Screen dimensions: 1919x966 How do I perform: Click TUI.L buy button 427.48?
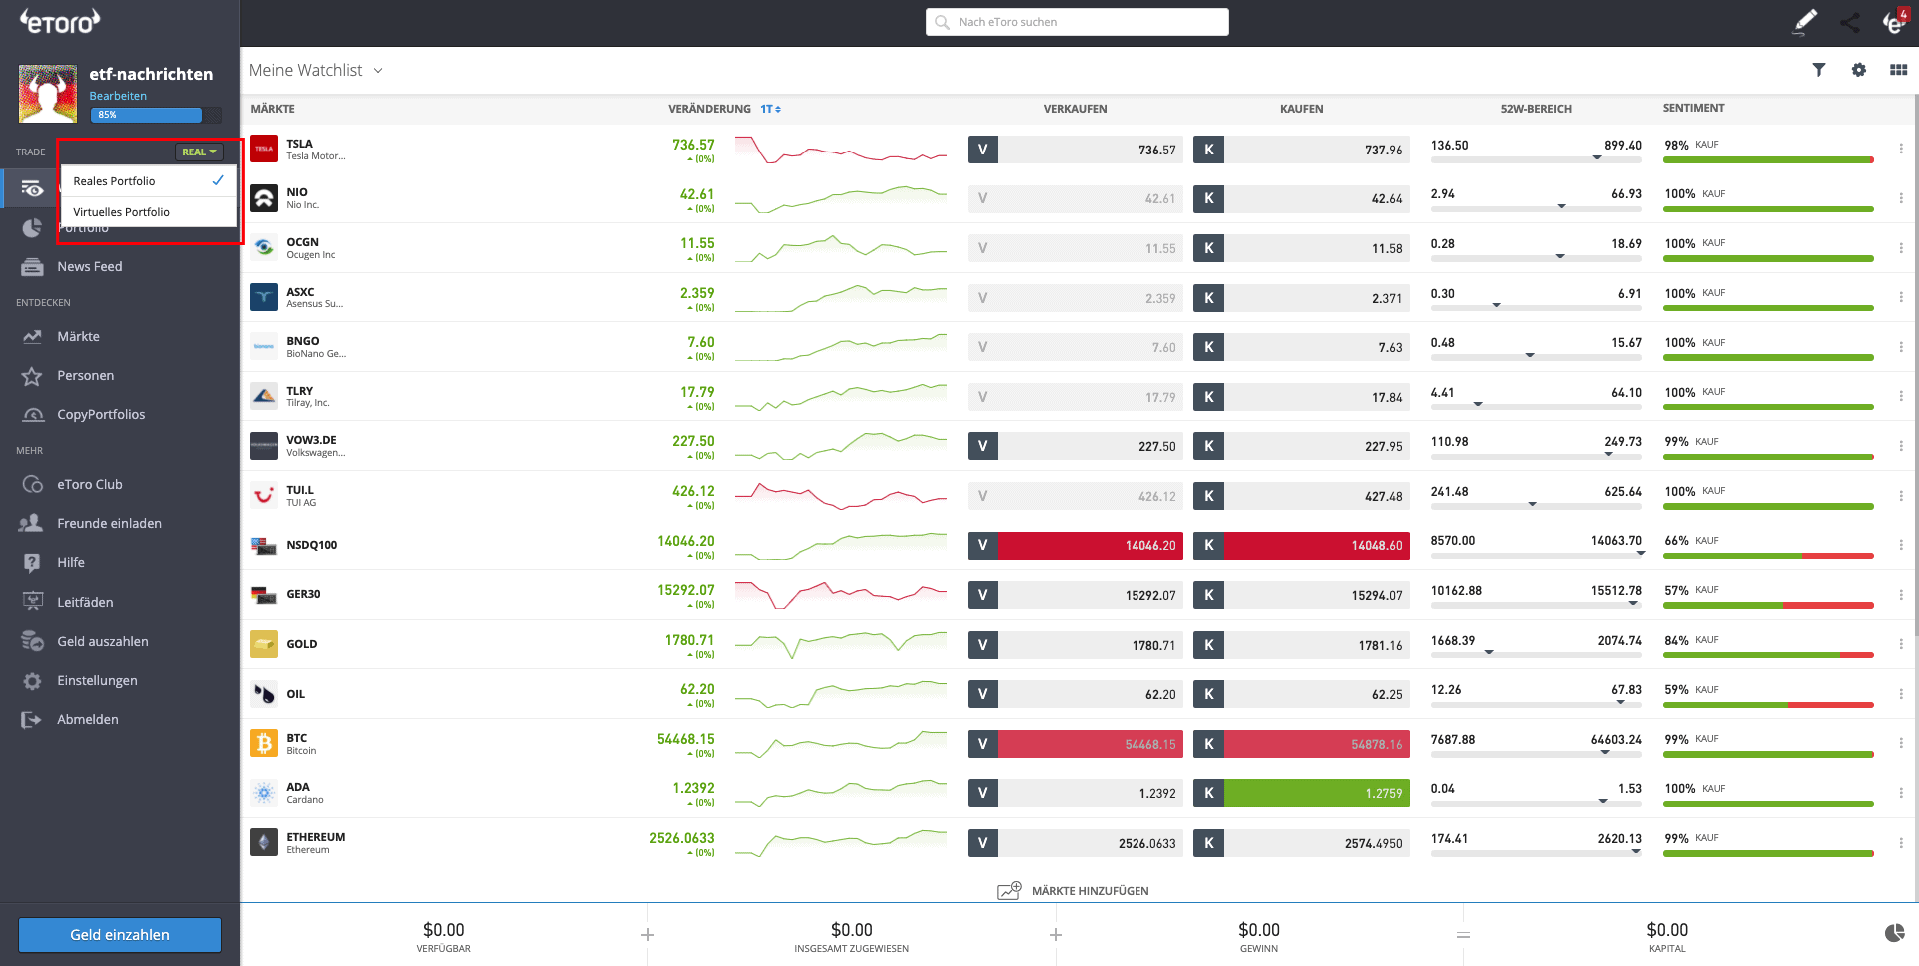[x=1301, y=496]
